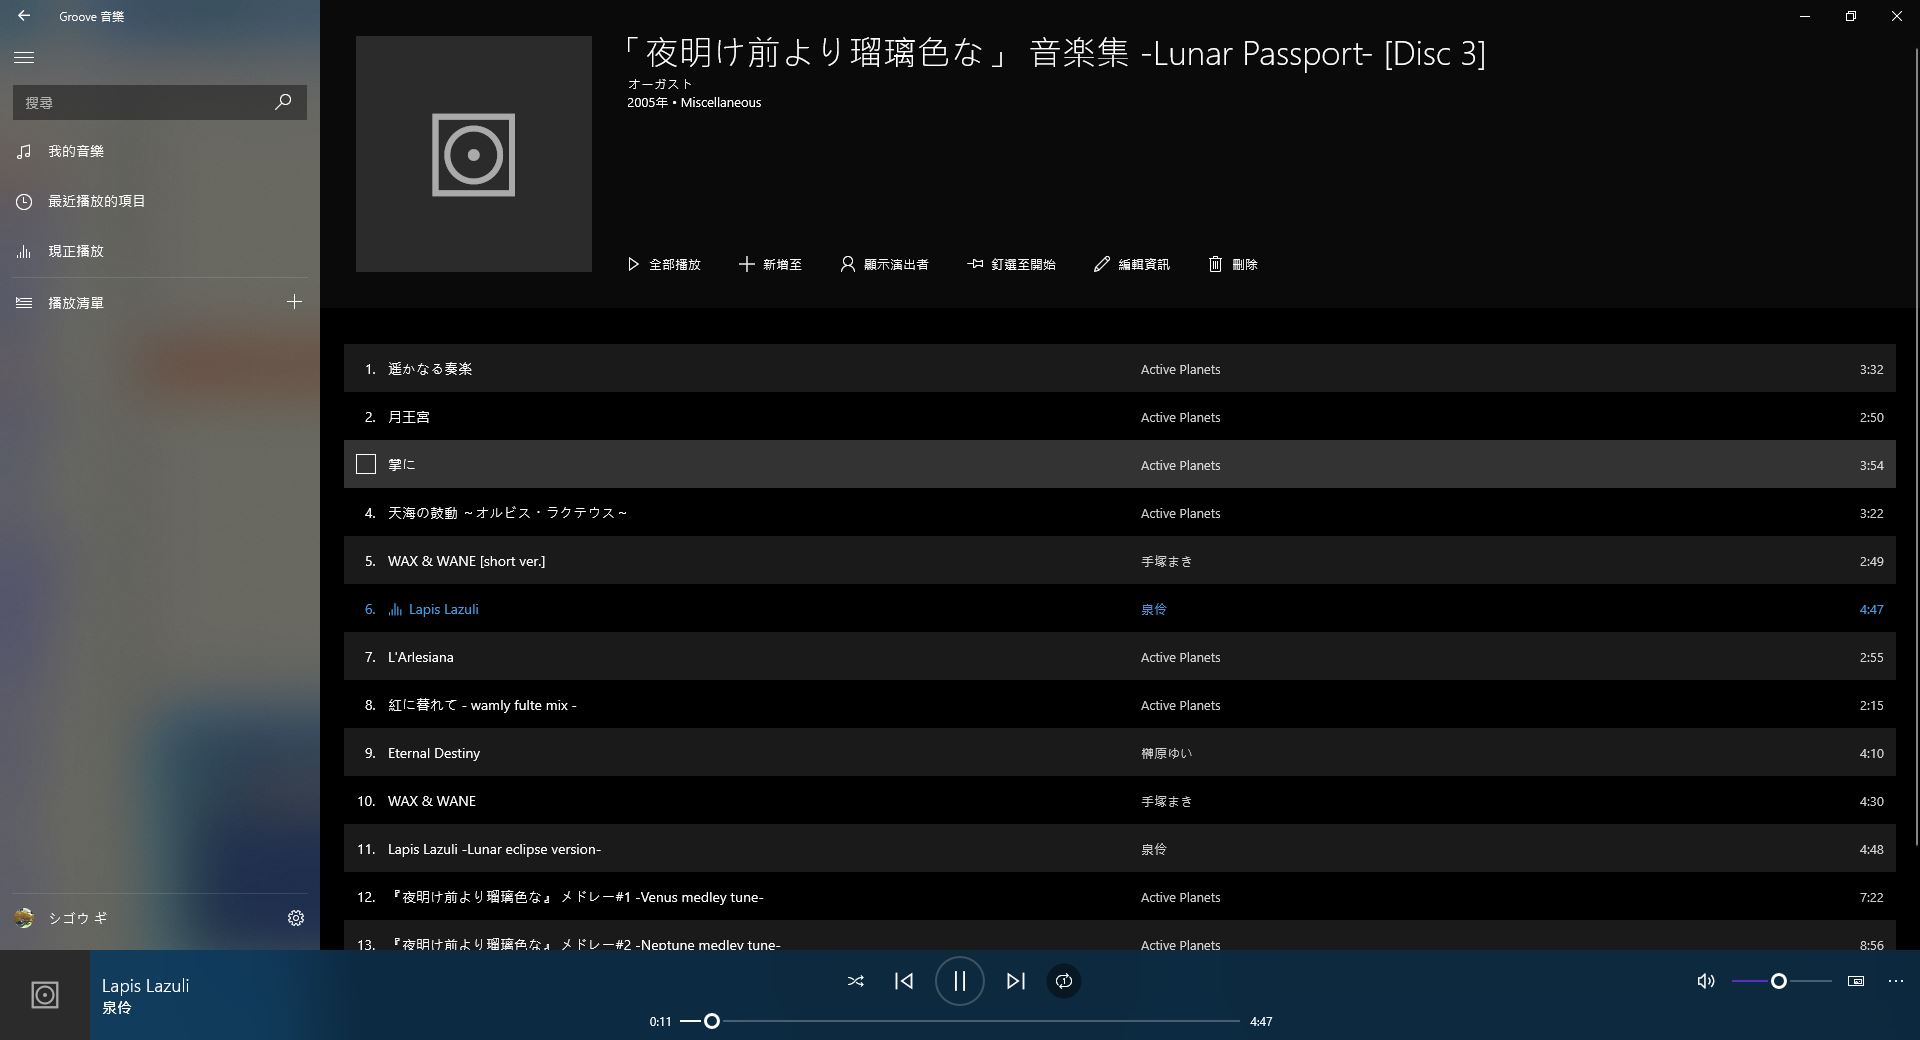The image size is (1920, 1040).
Task: Click the 4:47 duration of Lapis Lazuli
Action: (1871, 609)
